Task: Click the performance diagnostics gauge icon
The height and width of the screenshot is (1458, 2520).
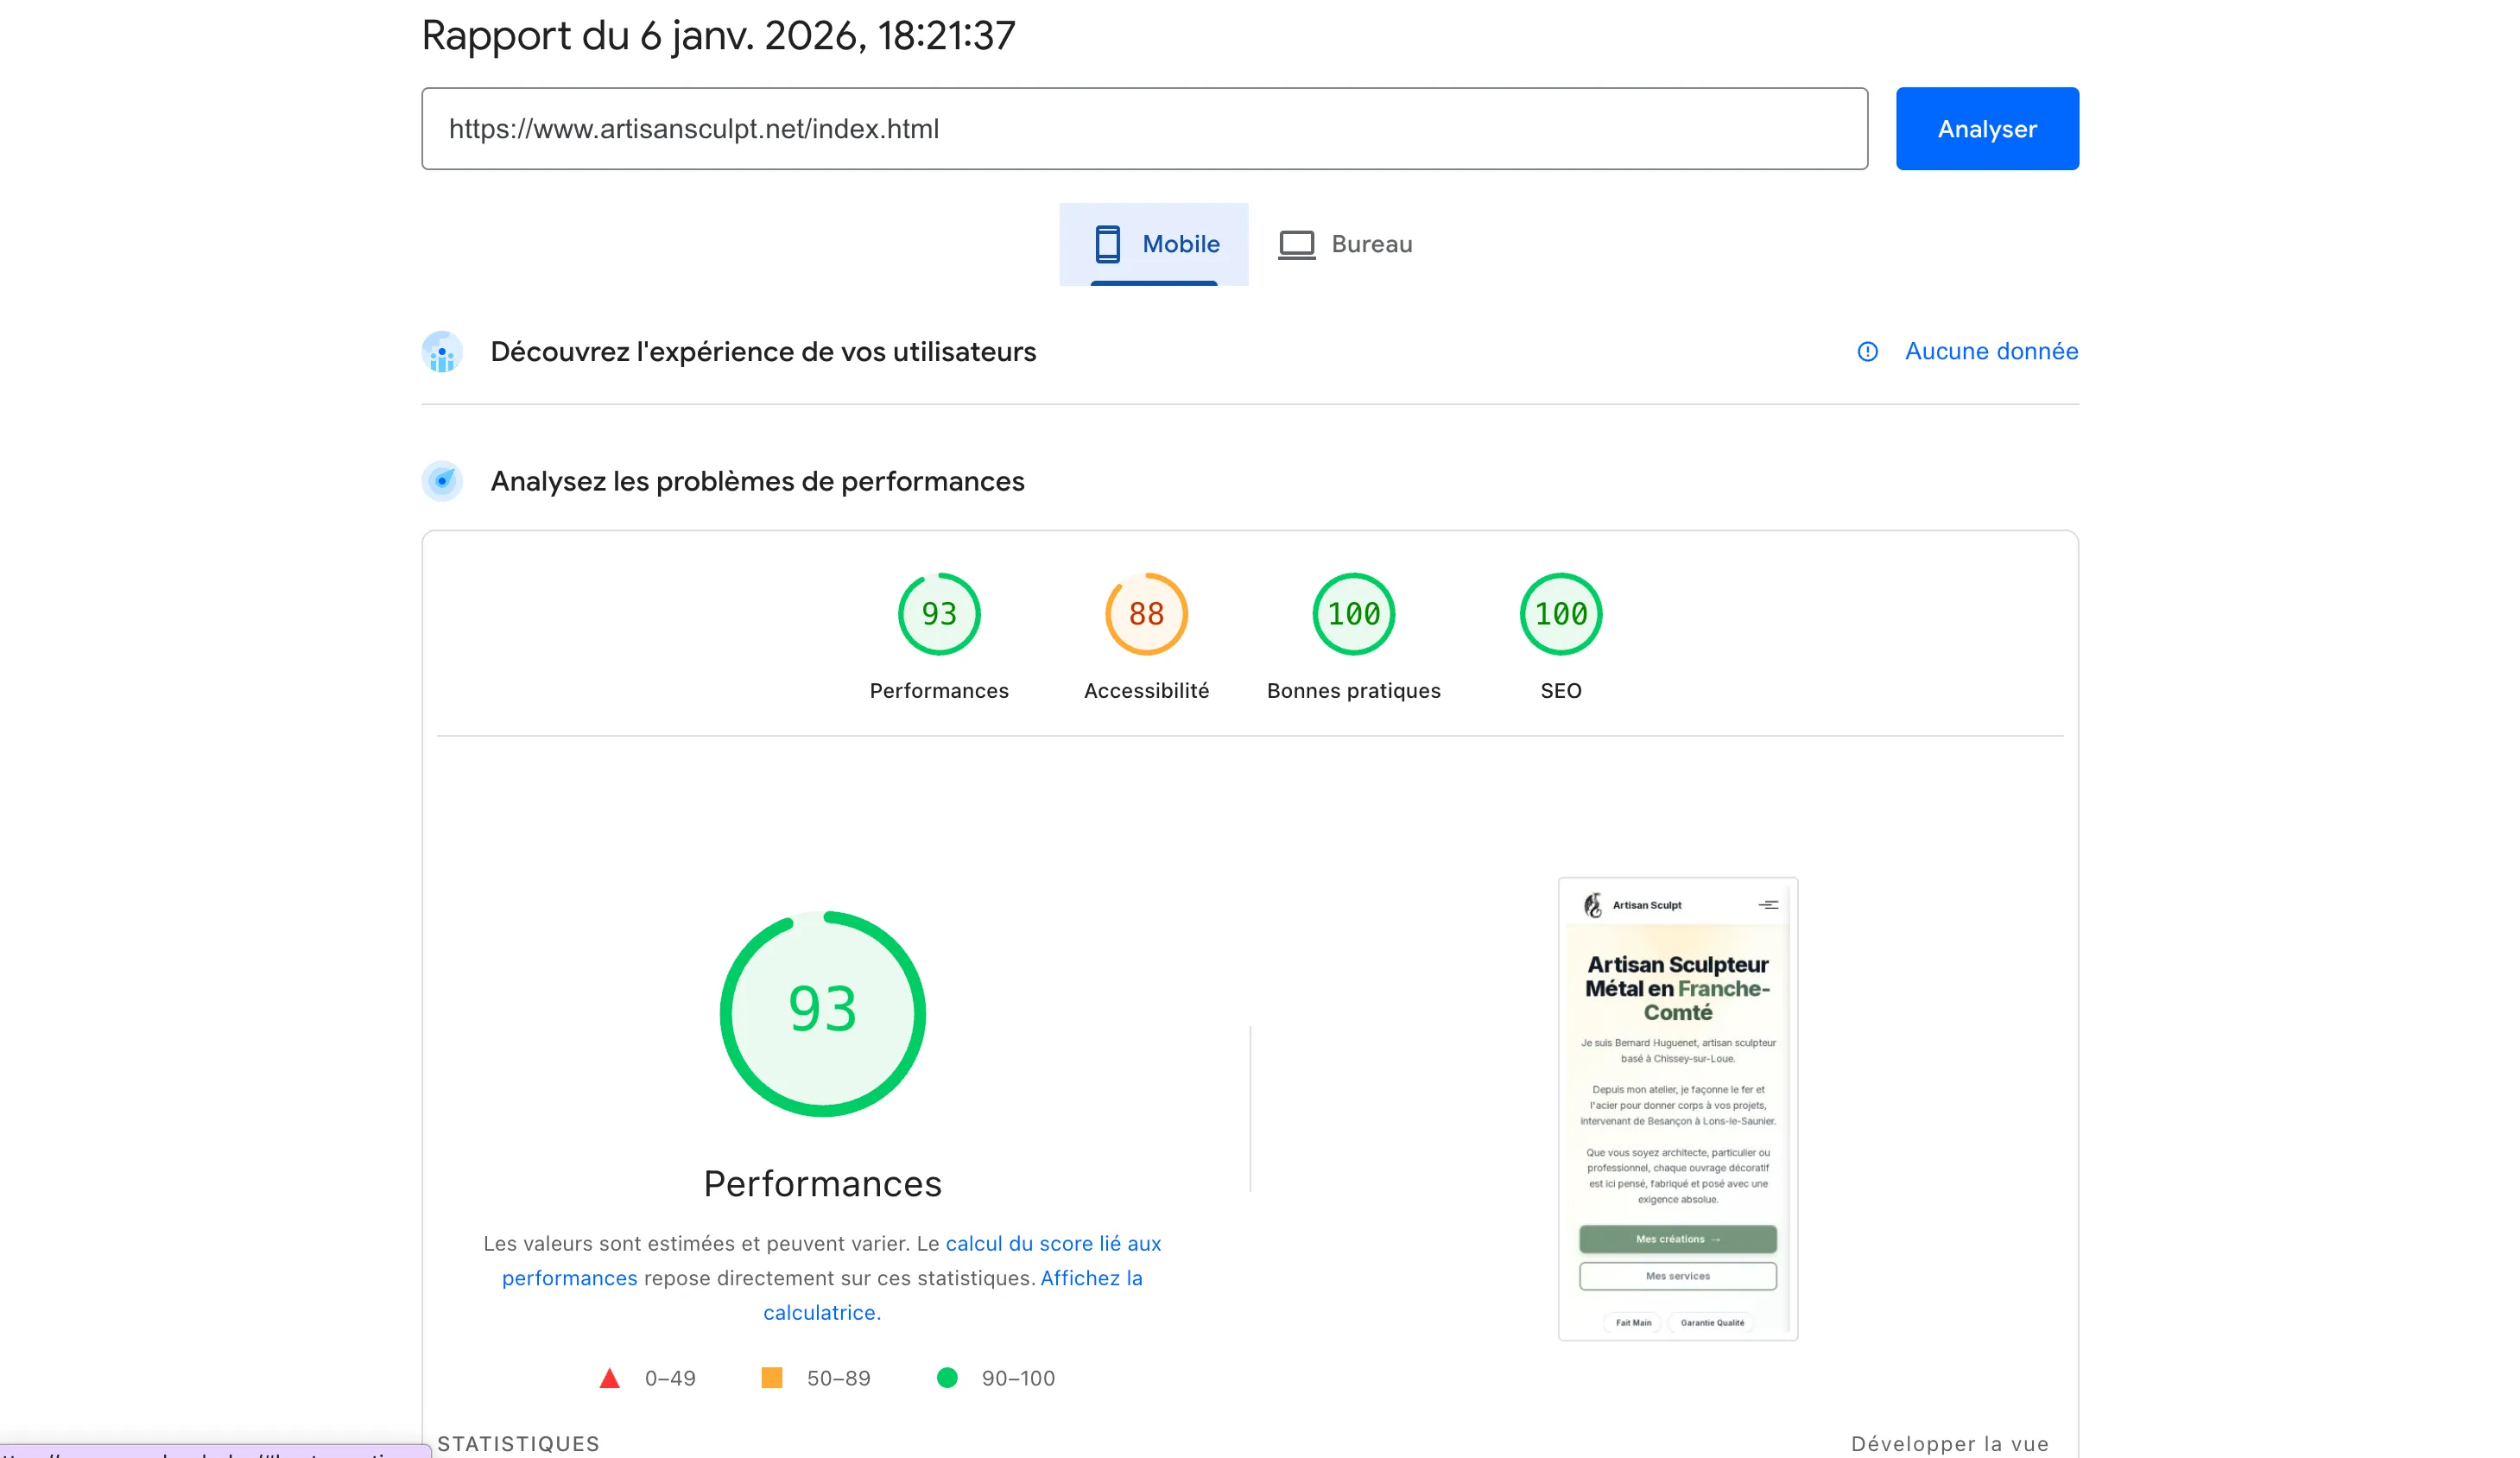Action: (442, 481)
